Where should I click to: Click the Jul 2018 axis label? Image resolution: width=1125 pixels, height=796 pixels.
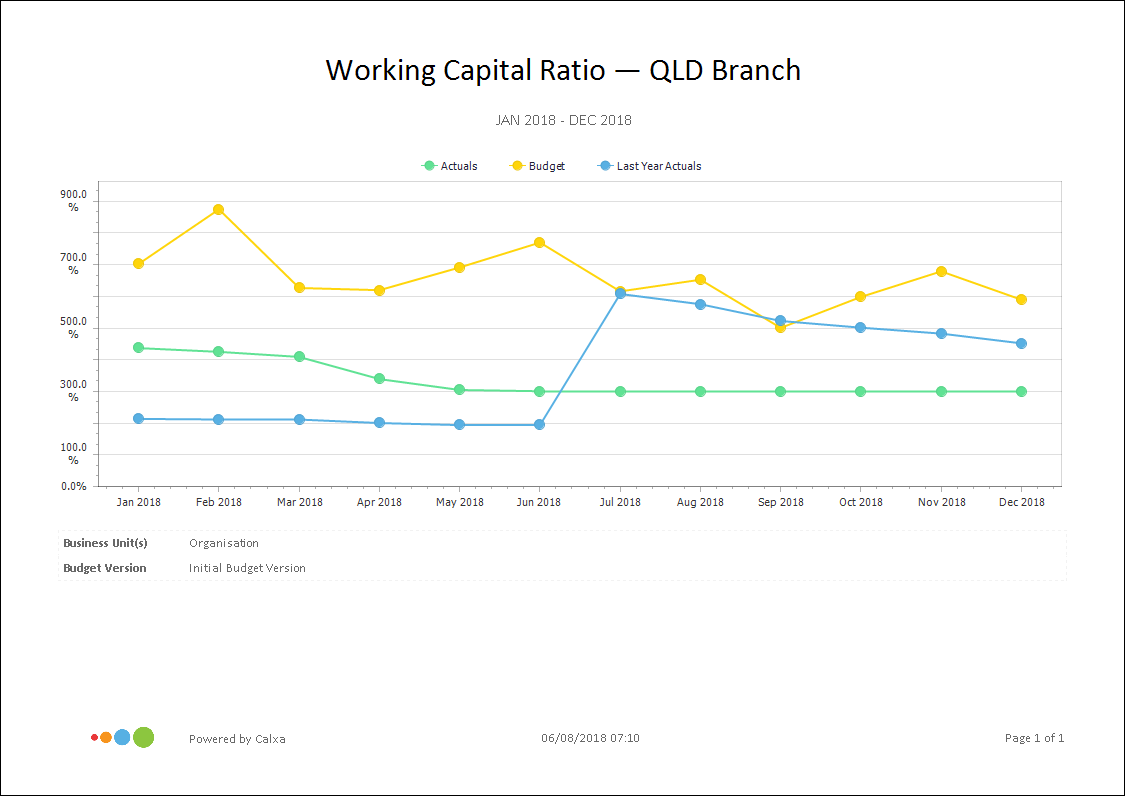620,502
